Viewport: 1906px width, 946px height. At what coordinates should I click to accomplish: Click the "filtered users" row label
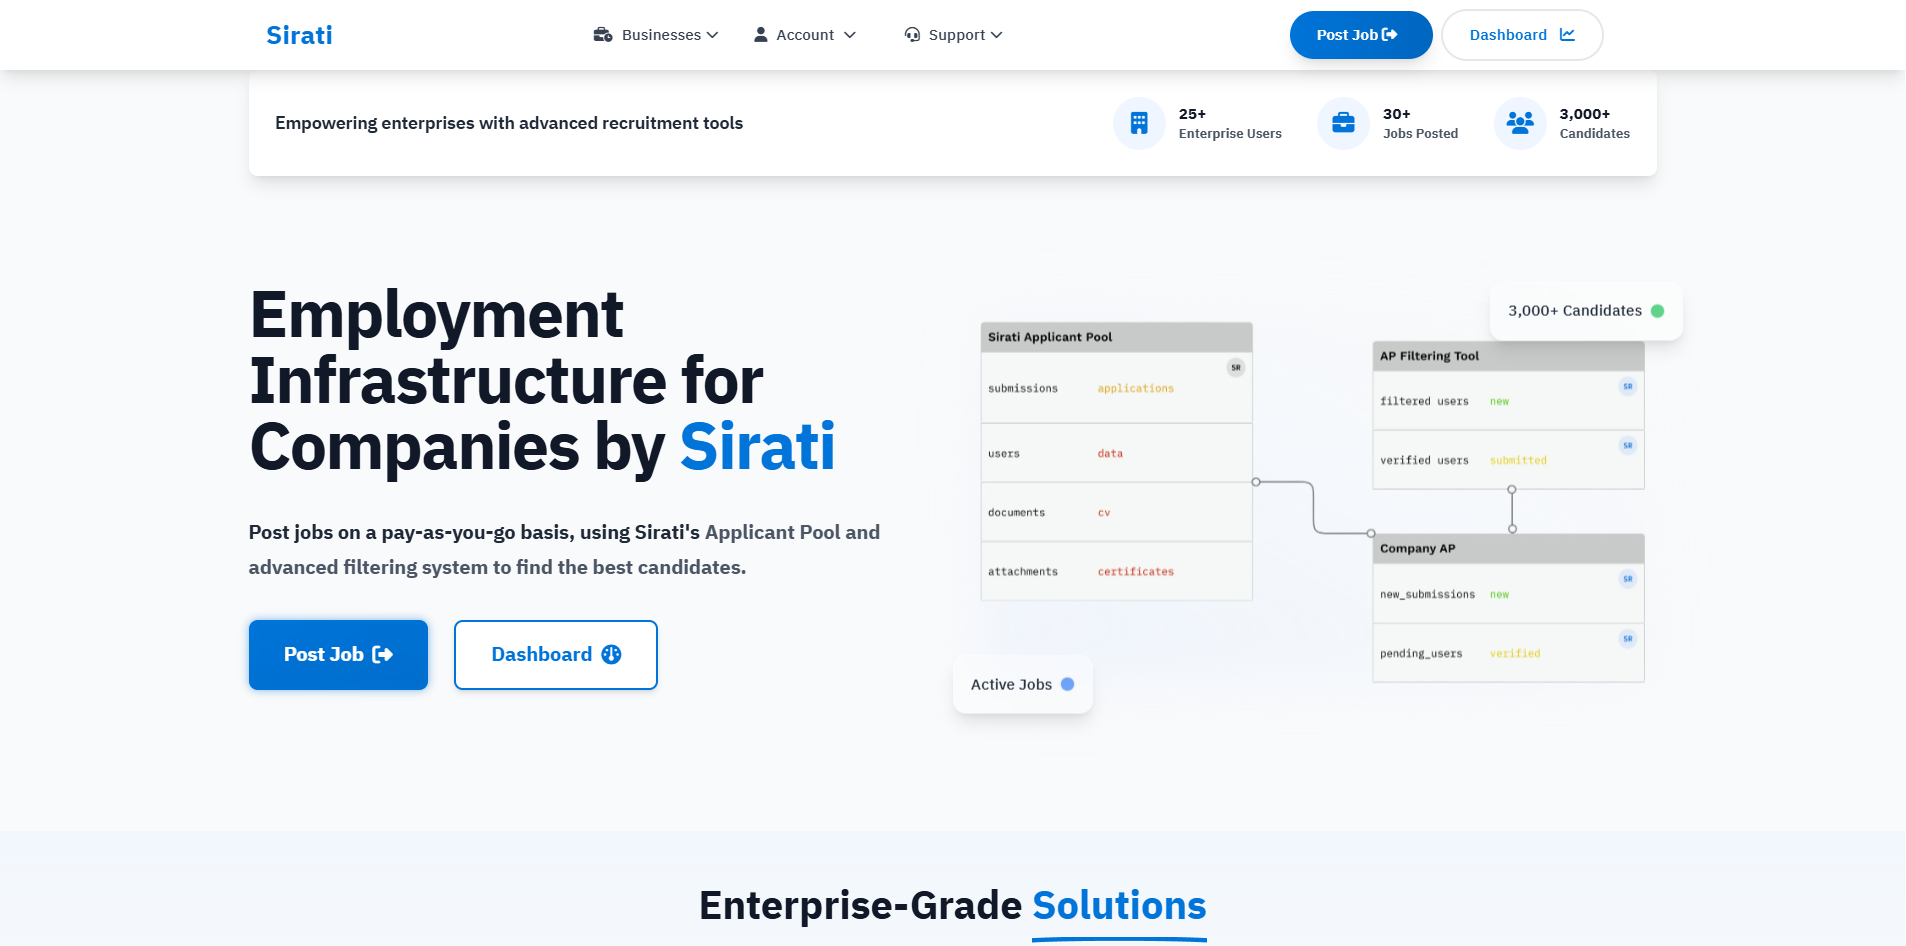coord(1424,401)
